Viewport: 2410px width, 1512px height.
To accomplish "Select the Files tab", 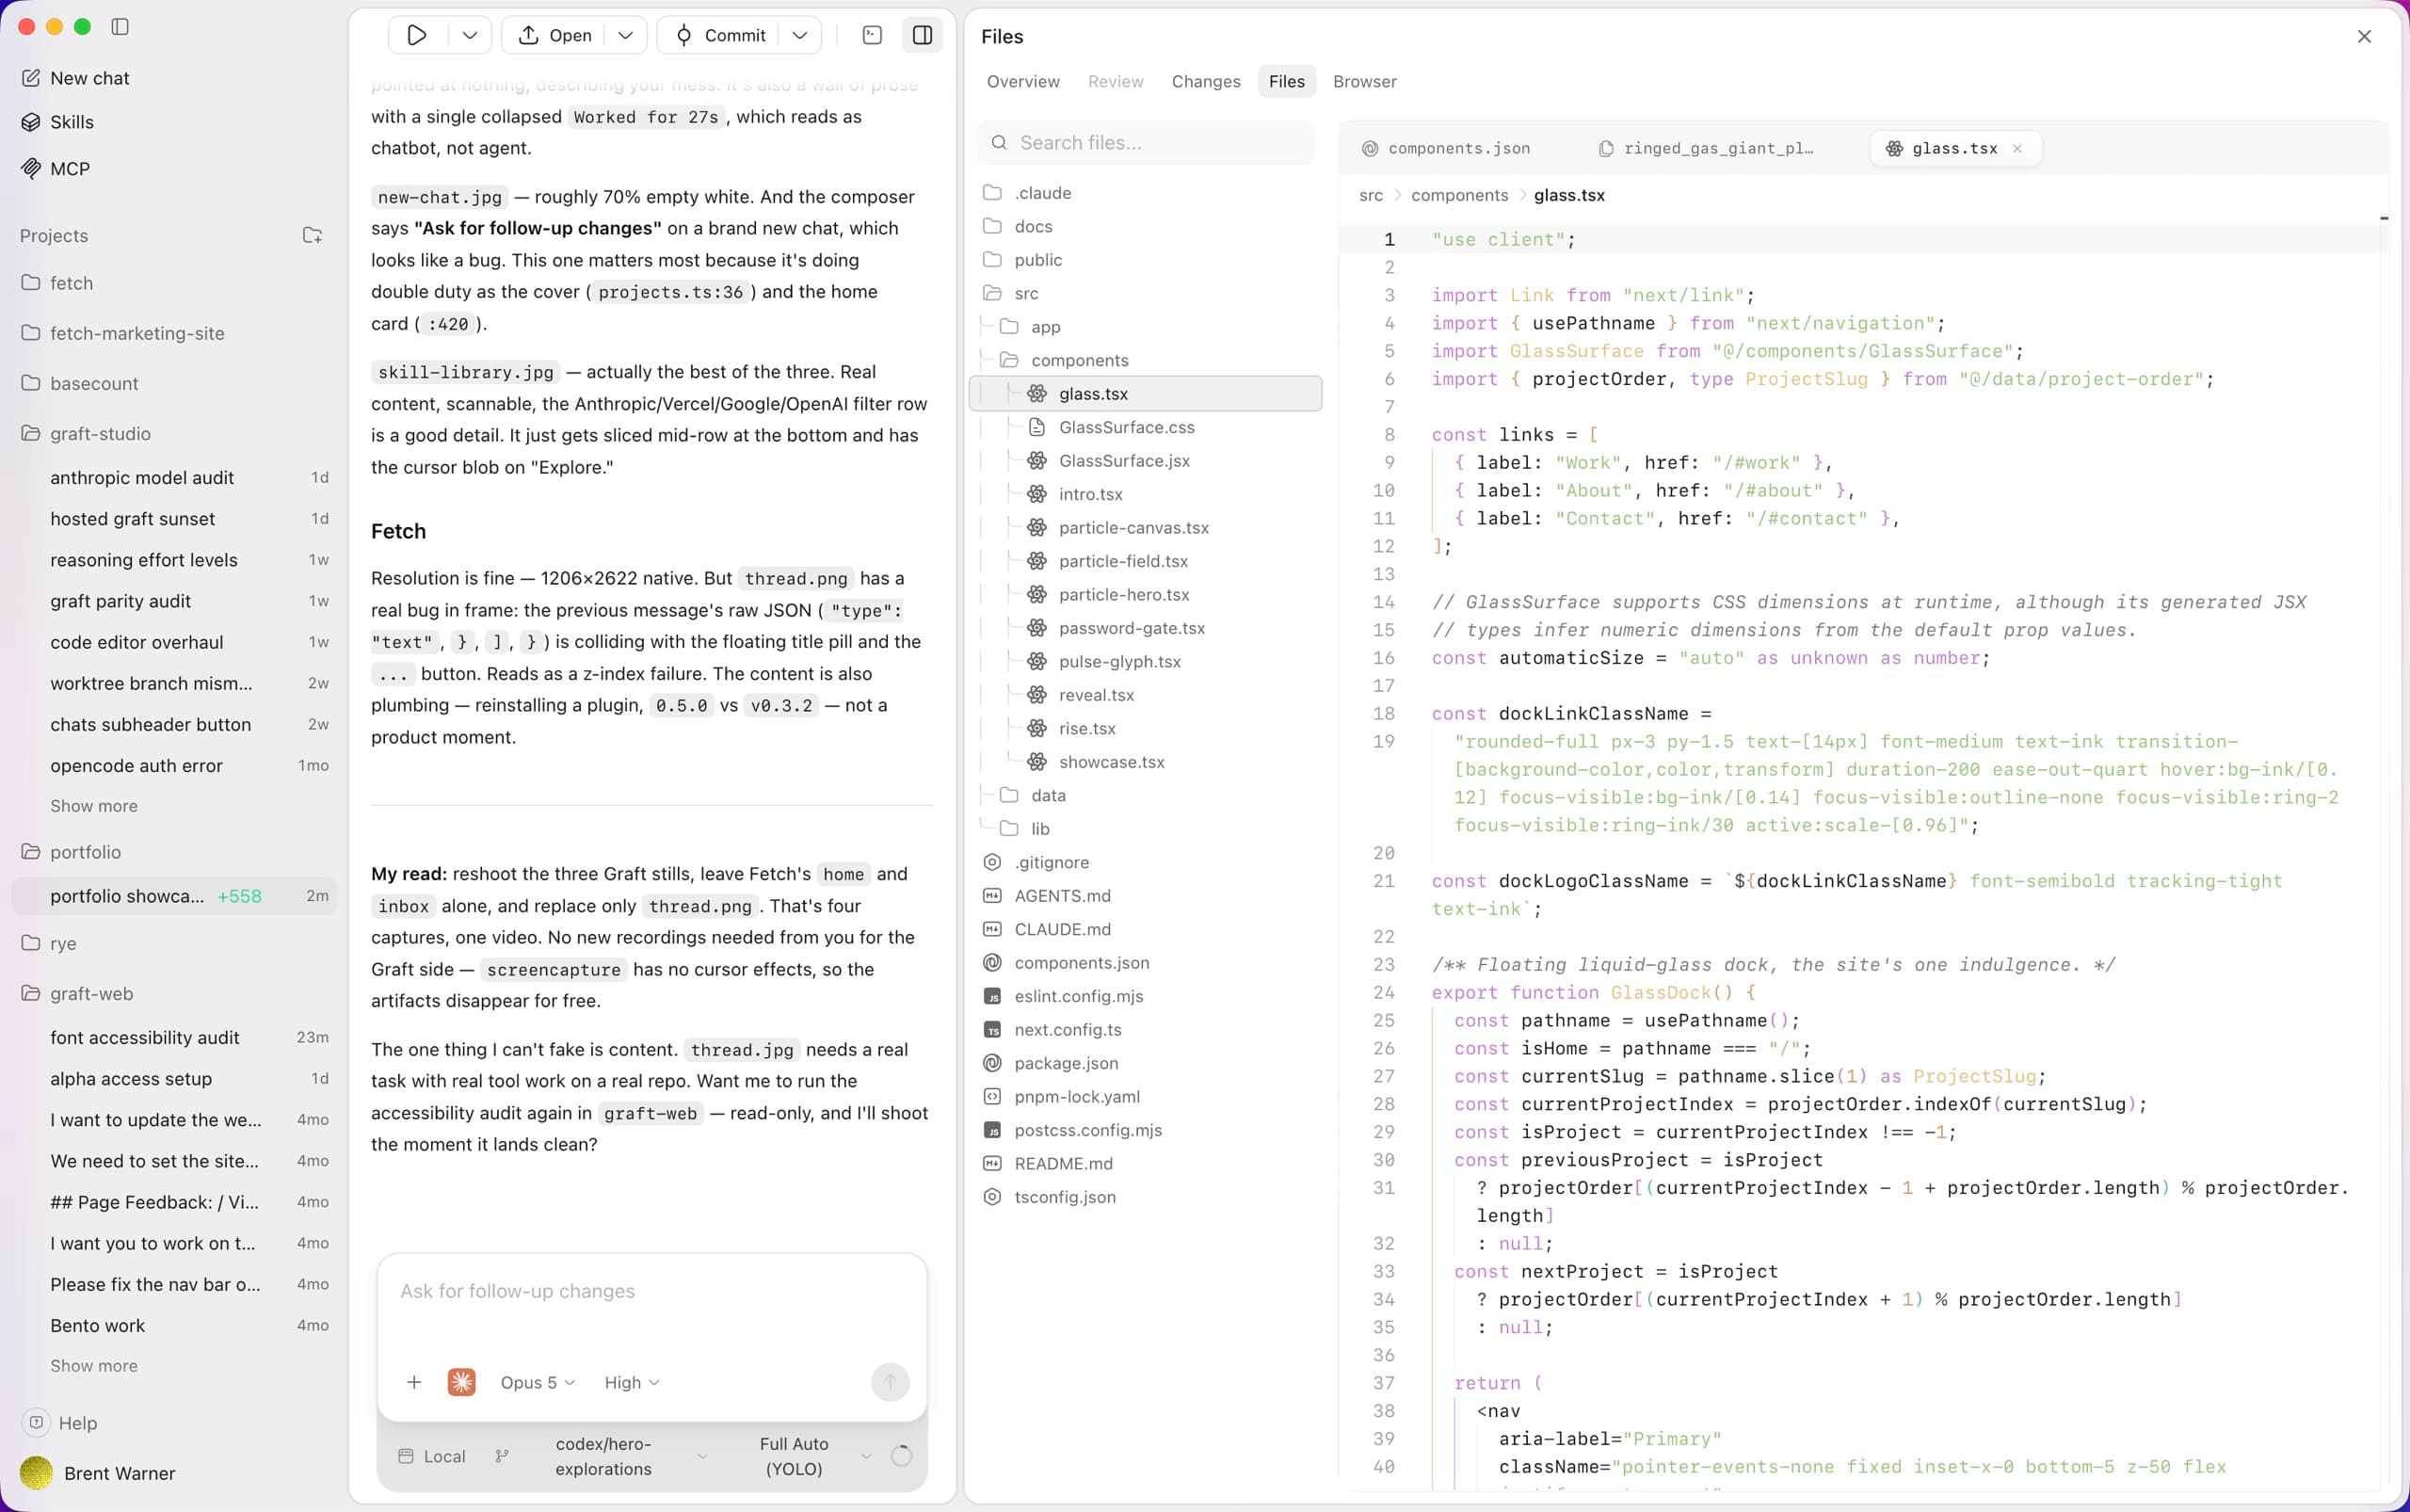I will 1286,81.
